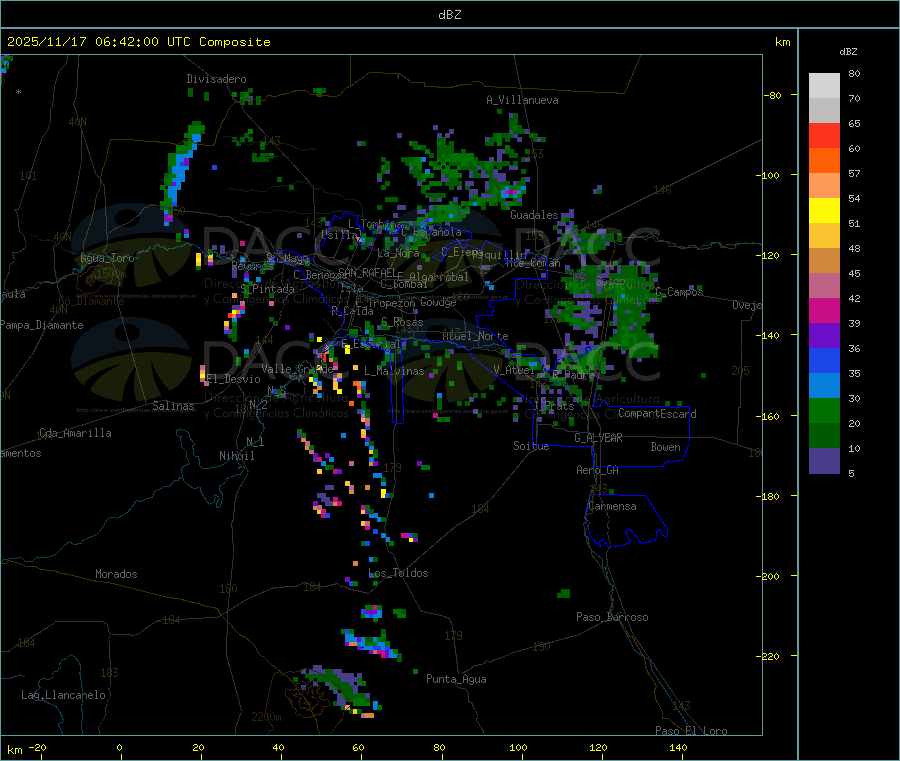This screenshot has height=761, width=900.
Task: Pick the purple 36–39 dBZ legend swatch
Action: click(824, 336)
